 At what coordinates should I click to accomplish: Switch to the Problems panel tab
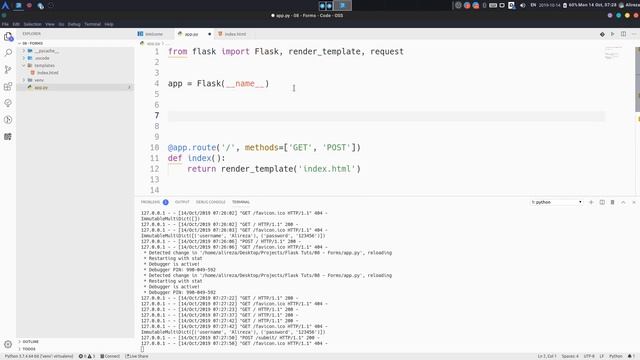point(154,202)
